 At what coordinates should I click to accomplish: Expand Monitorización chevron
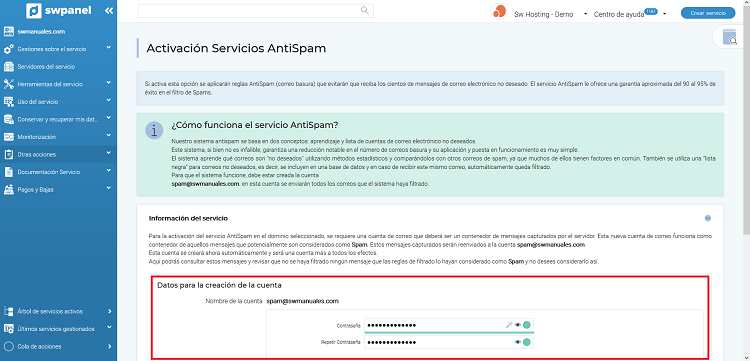click(109, 135)
